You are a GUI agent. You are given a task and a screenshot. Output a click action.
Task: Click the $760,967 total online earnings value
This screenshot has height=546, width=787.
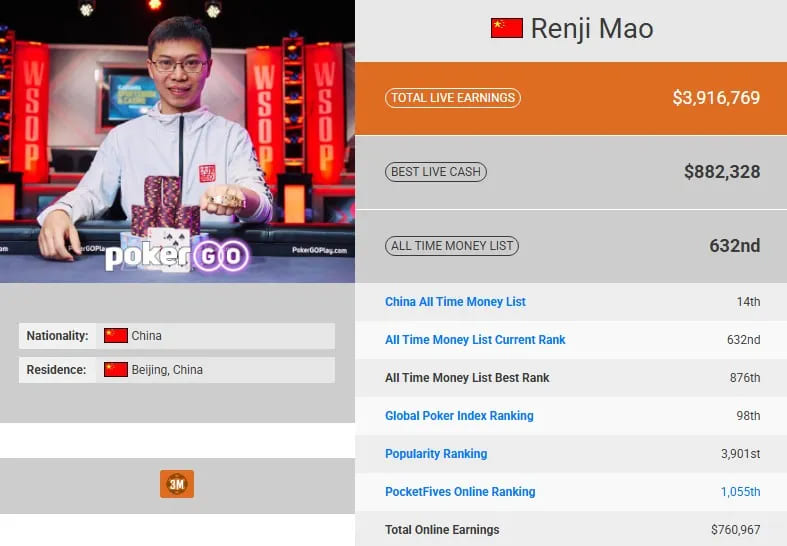(x=735, y=530)
